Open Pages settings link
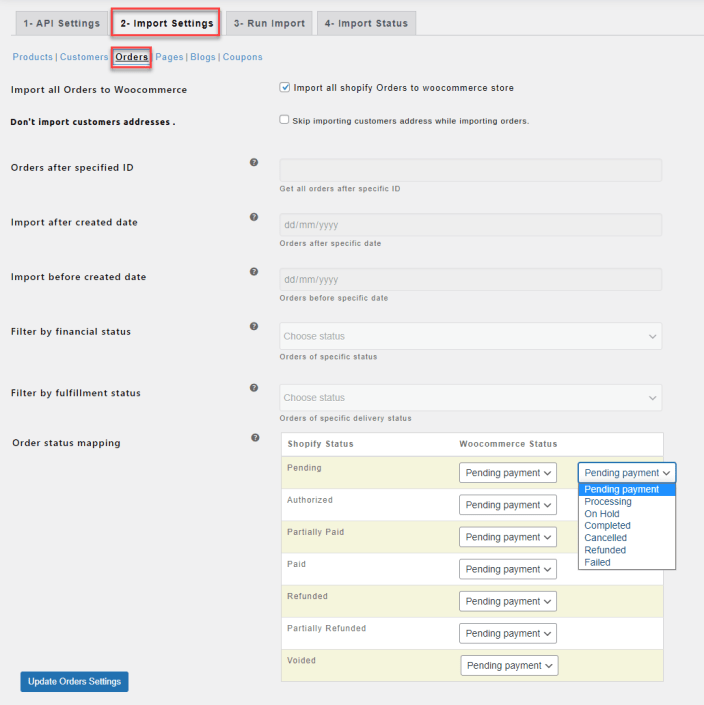This screenshot has width=704, height=705. tap(169, 57)
